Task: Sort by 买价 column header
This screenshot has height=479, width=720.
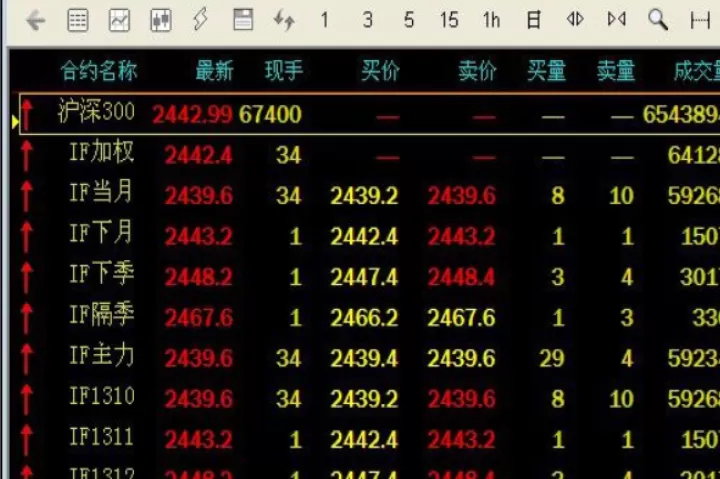Action: tap(380, 71)
